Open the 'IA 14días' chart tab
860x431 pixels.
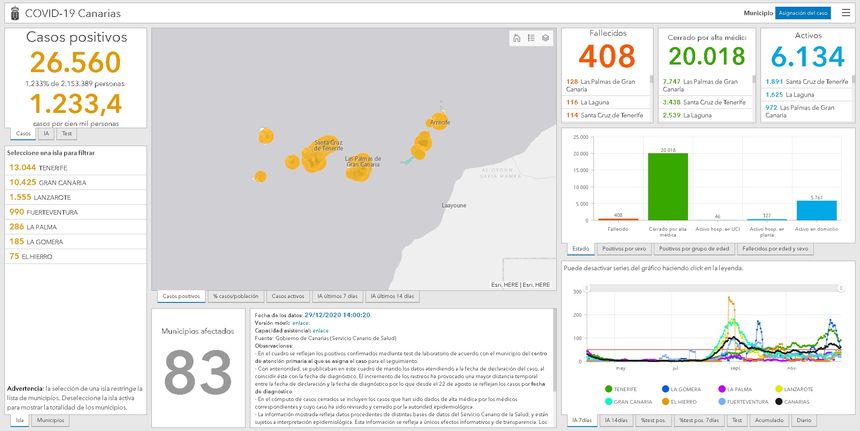point(618,421)
